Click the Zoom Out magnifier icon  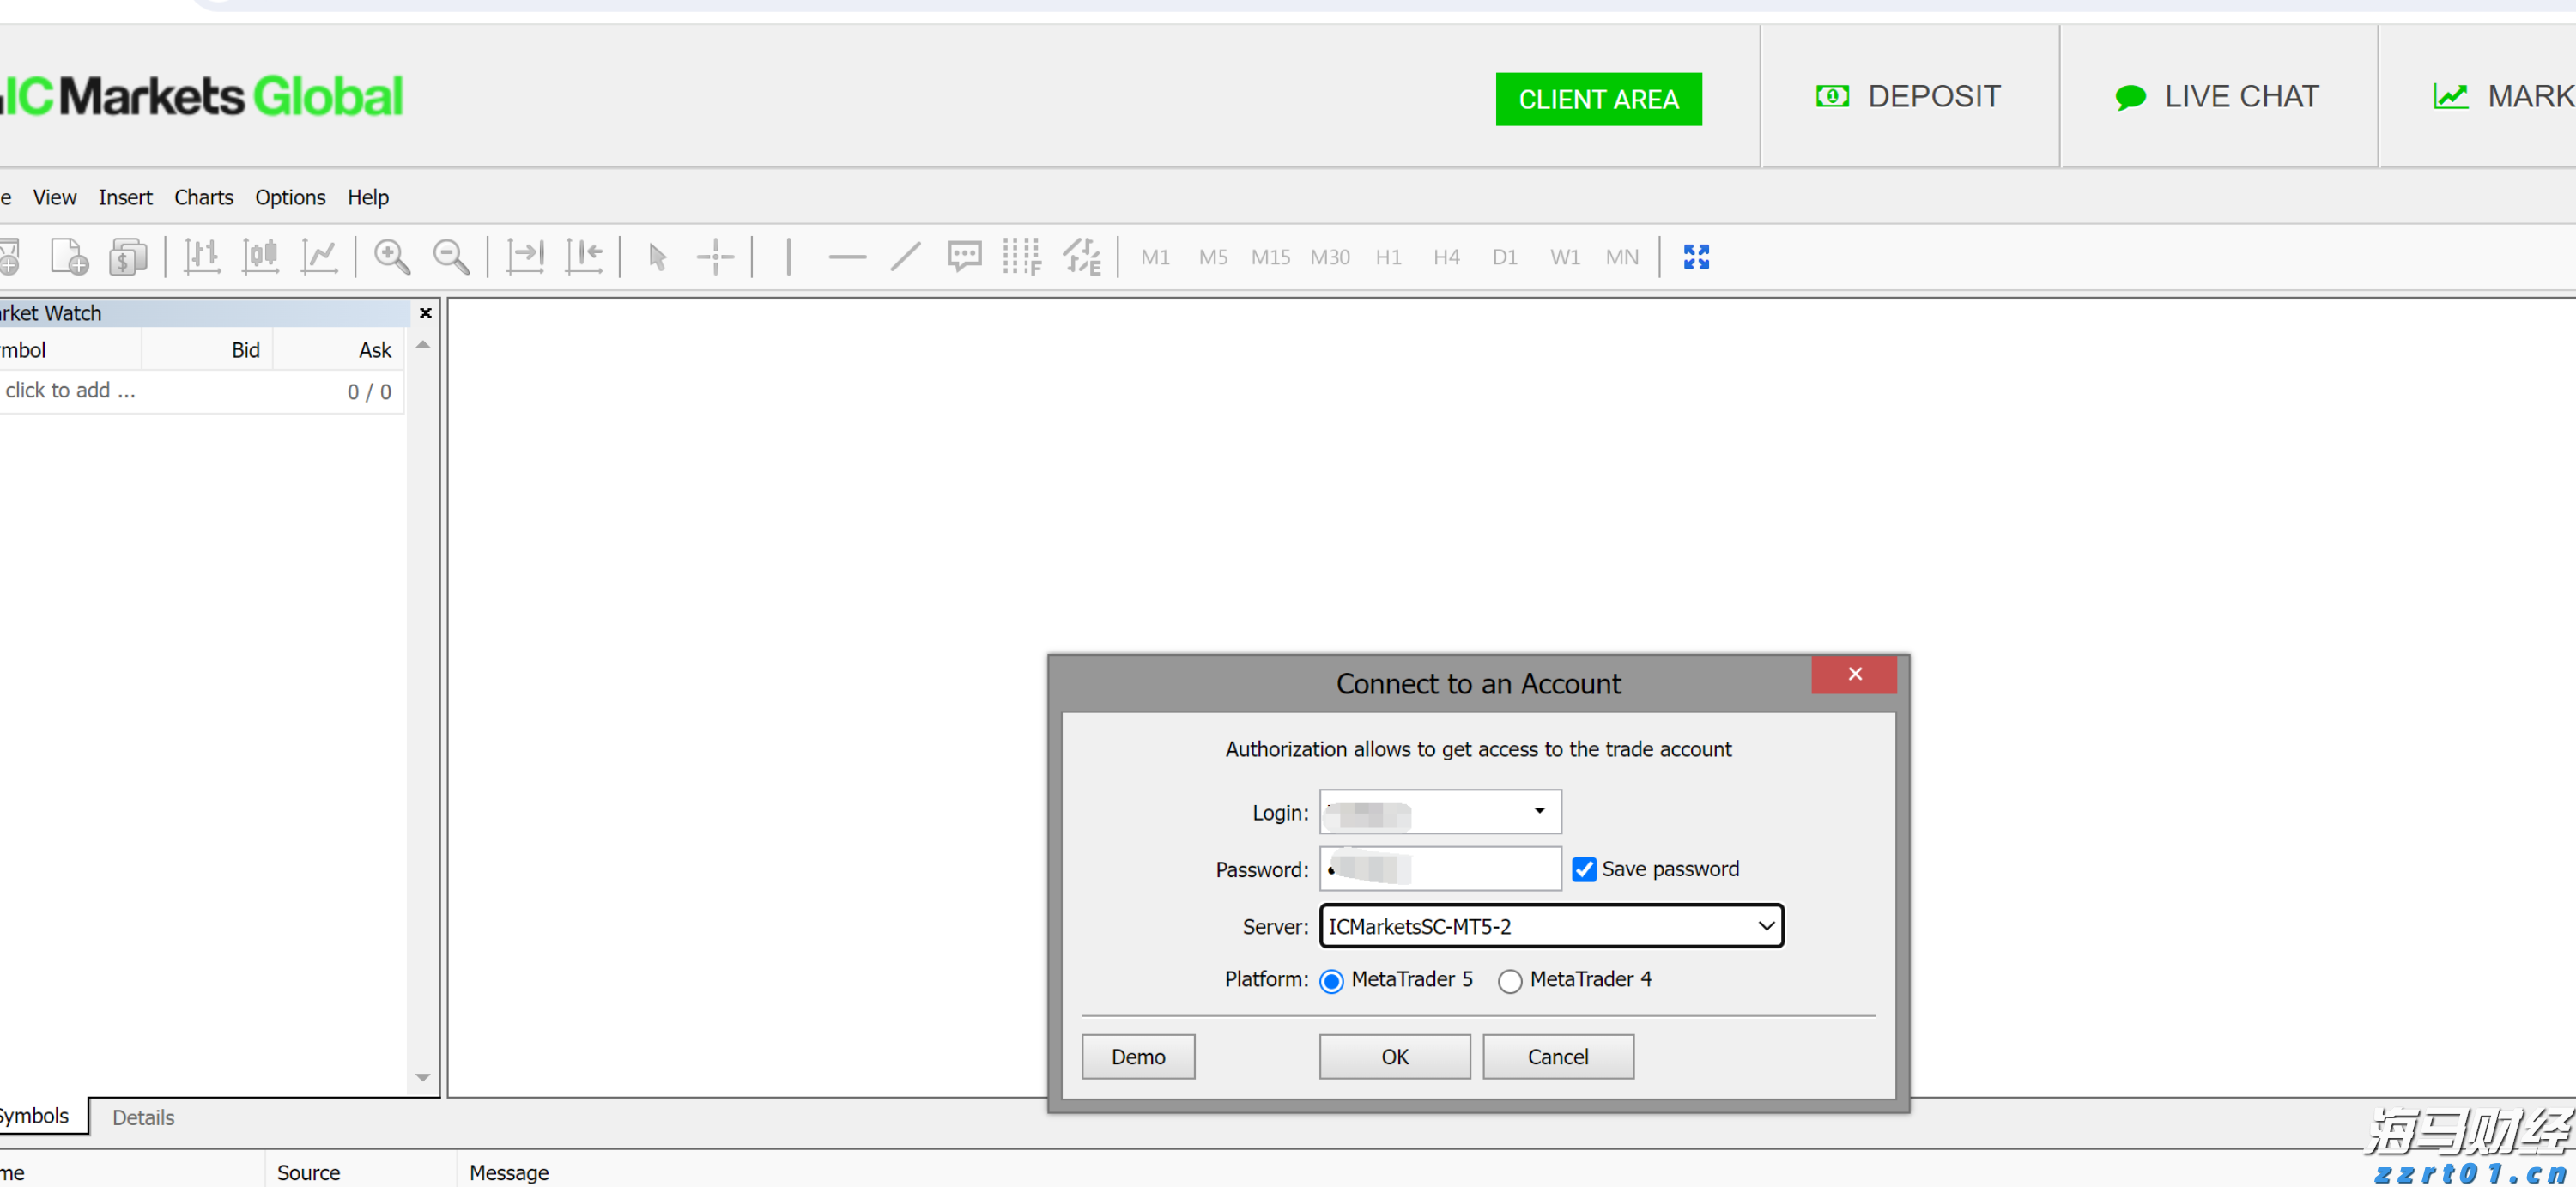(450, 257)
